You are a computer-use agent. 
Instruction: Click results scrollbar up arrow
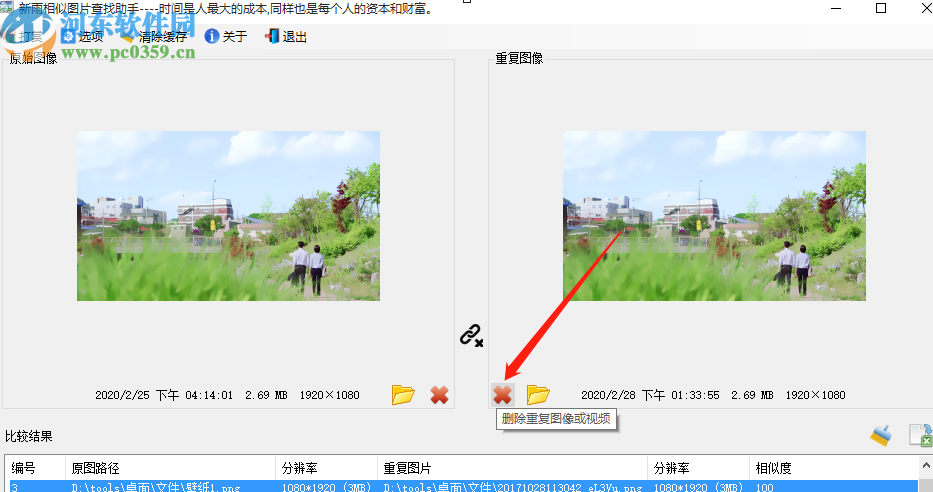[x=926, y=465]
